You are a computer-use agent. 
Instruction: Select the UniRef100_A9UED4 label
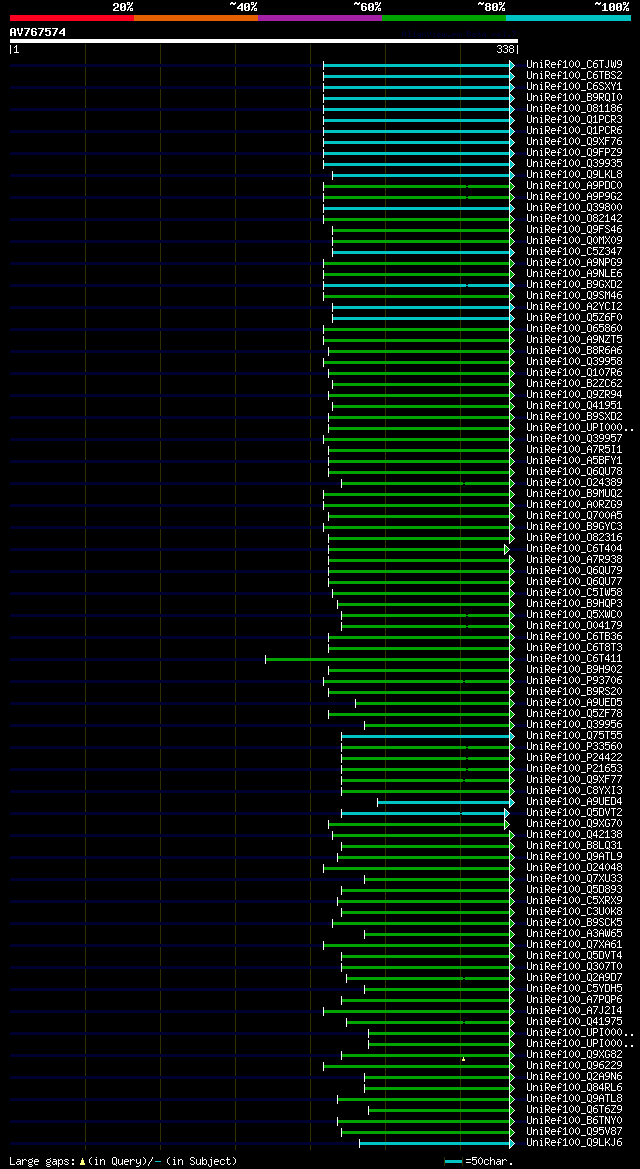pos(574,801)
